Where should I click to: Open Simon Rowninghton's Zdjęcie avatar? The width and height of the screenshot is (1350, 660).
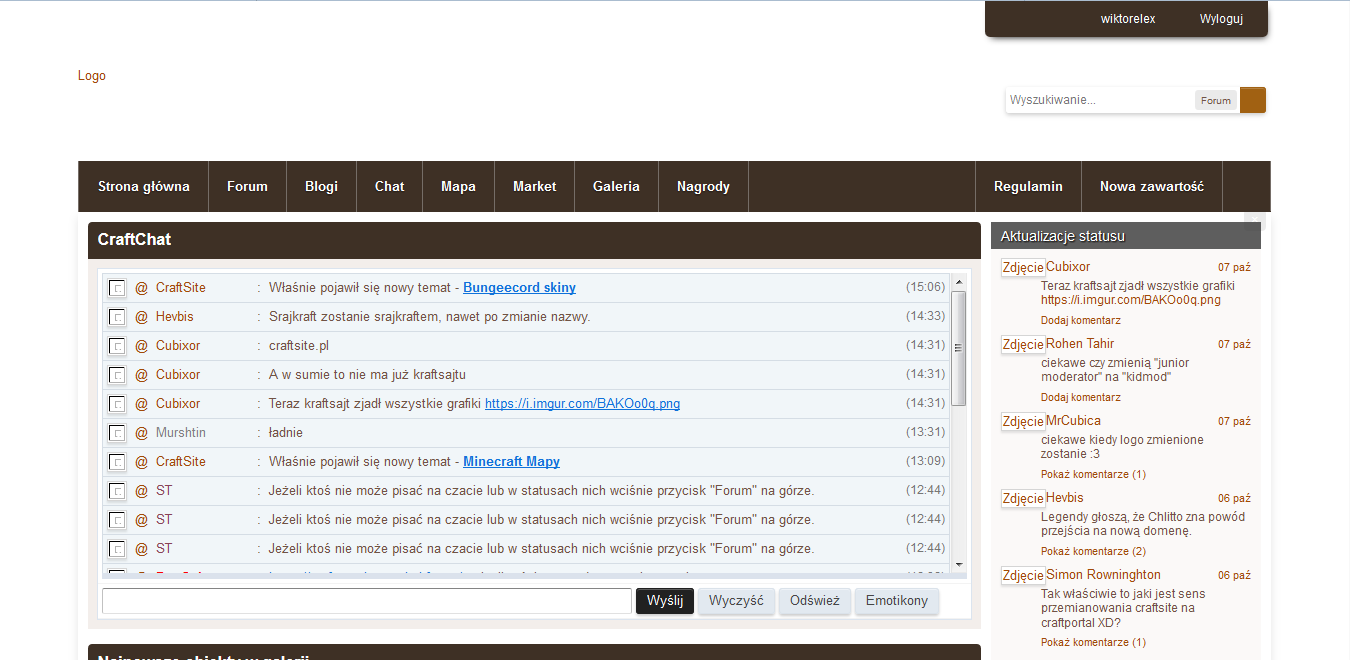(x=1023, y=575)
